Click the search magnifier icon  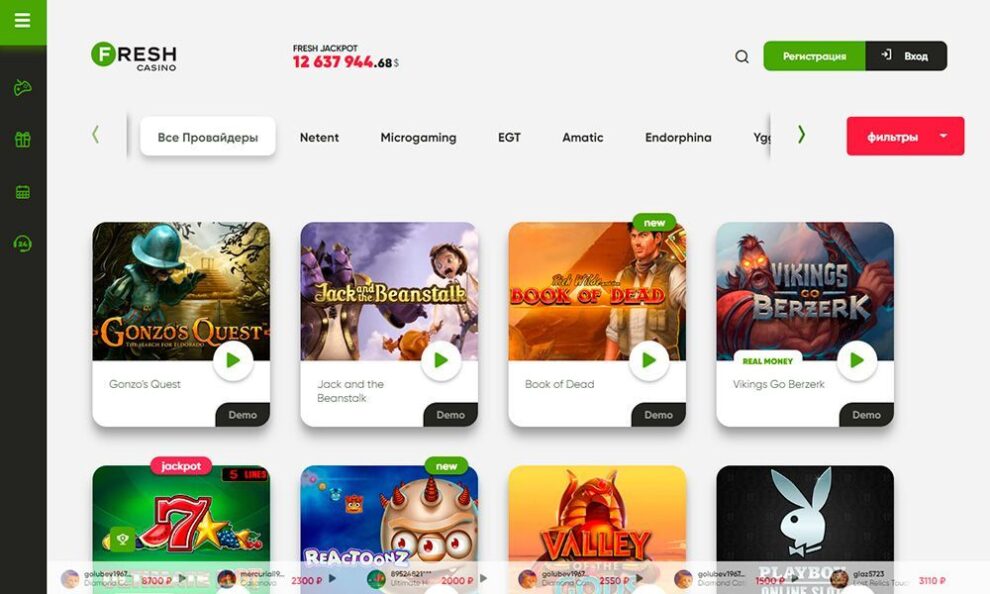click(742, 56)
